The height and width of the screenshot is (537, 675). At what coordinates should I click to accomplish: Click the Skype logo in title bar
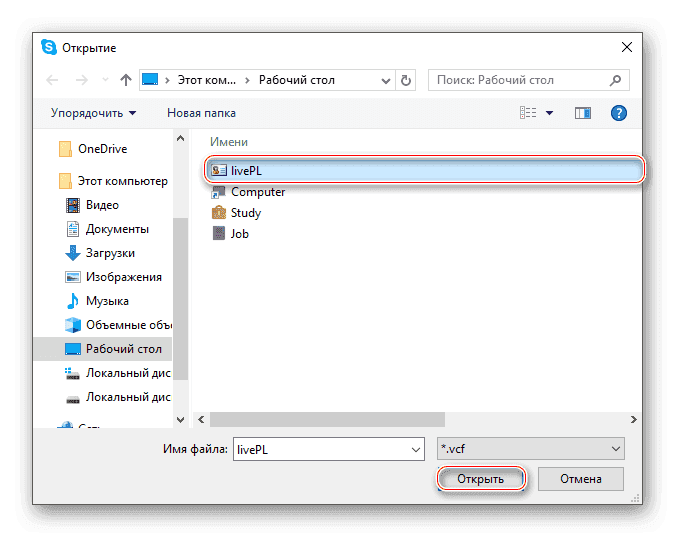[x=49, y=47]
